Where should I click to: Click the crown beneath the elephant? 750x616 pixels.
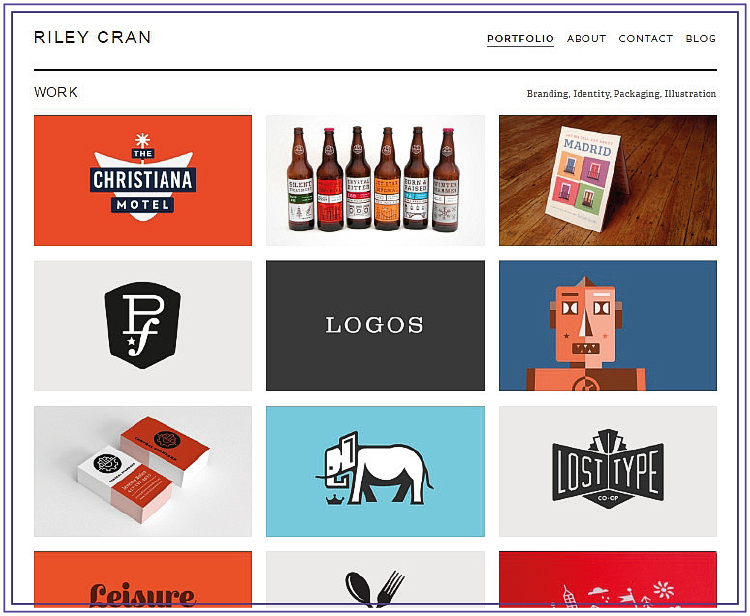coord(333,500)
